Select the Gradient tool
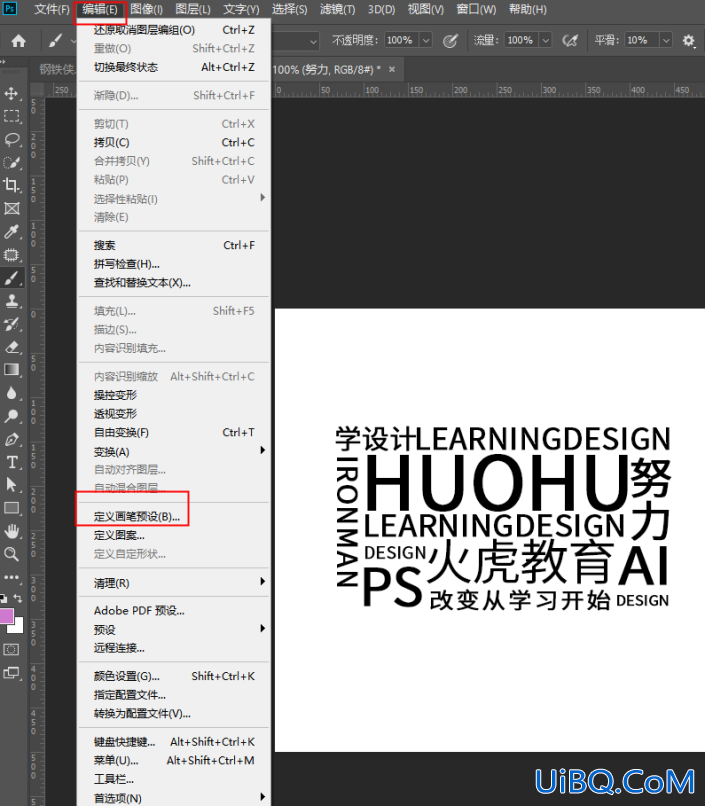This screenshot has width=705, height=806. pos(11,370)
